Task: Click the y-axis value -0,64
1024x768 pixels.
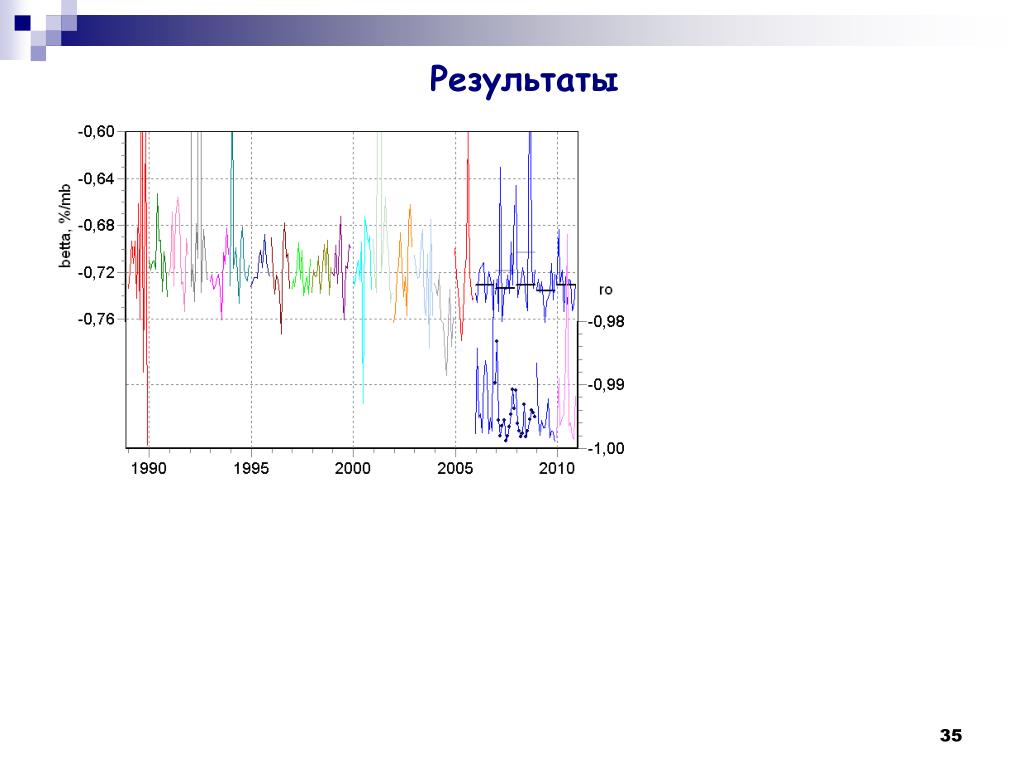Action: pos(96,179)
